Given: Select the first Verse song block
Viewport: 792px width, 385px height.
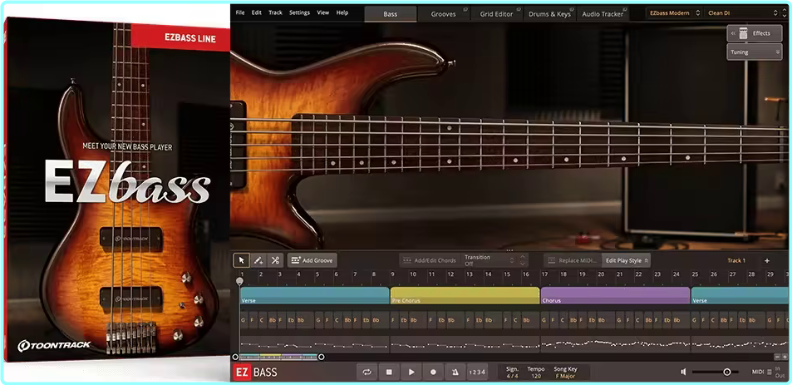Looking at the screenshot, I should point(314,296).
